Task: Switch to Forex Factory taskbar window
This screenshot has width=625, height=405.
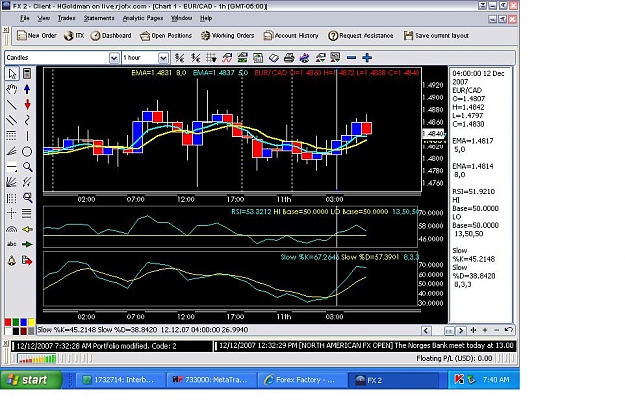Action: [301, 380]
